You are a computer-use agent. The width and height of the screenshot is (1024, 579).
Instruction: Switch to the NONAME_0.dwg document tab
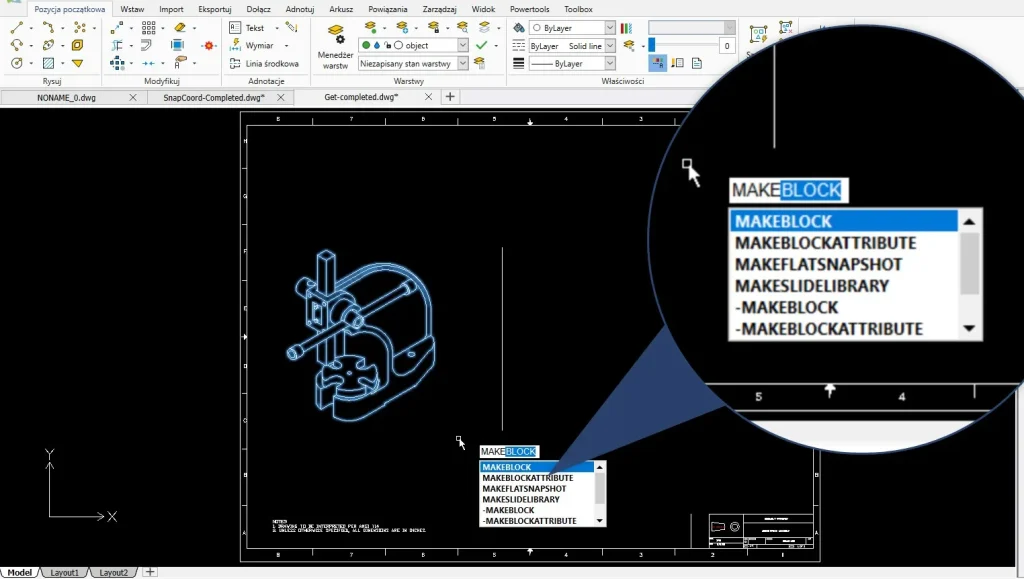(x=66, y=97)
